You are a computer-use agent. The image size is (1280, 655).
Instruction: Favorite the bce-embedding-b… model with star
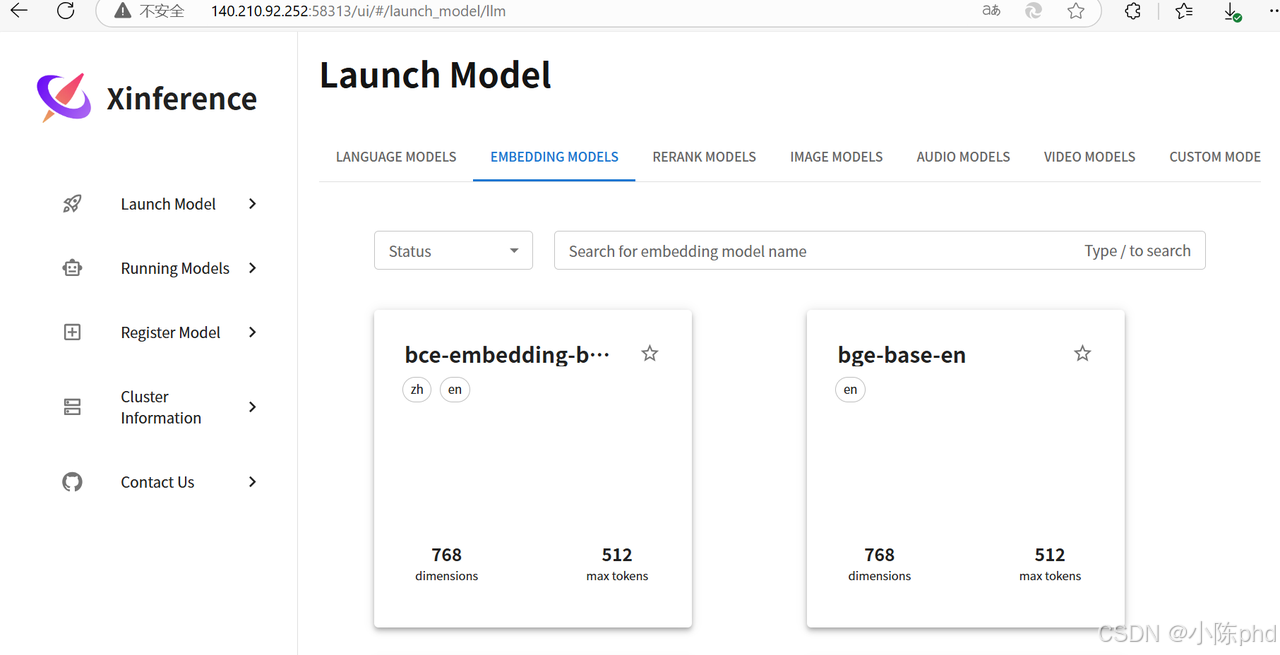(650, 353)
